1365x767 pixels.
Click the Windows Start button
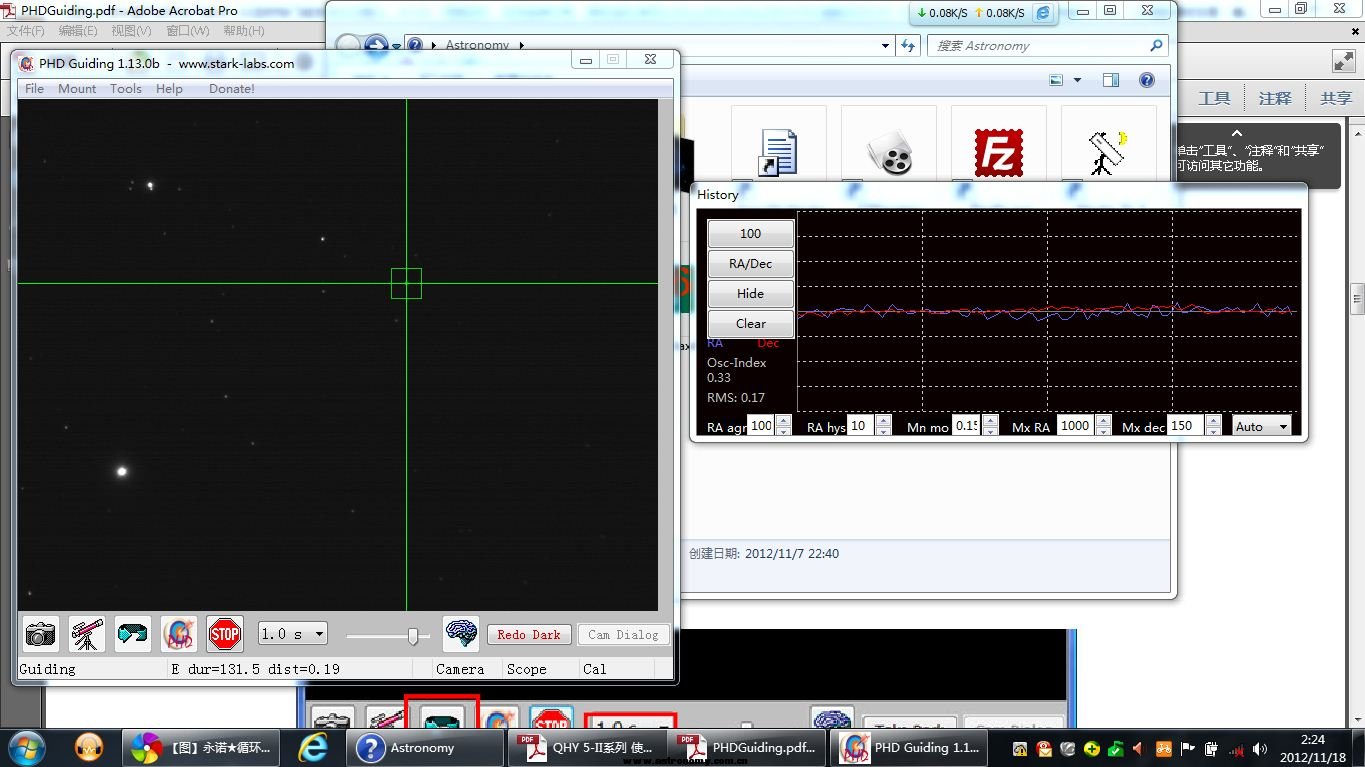26,747
